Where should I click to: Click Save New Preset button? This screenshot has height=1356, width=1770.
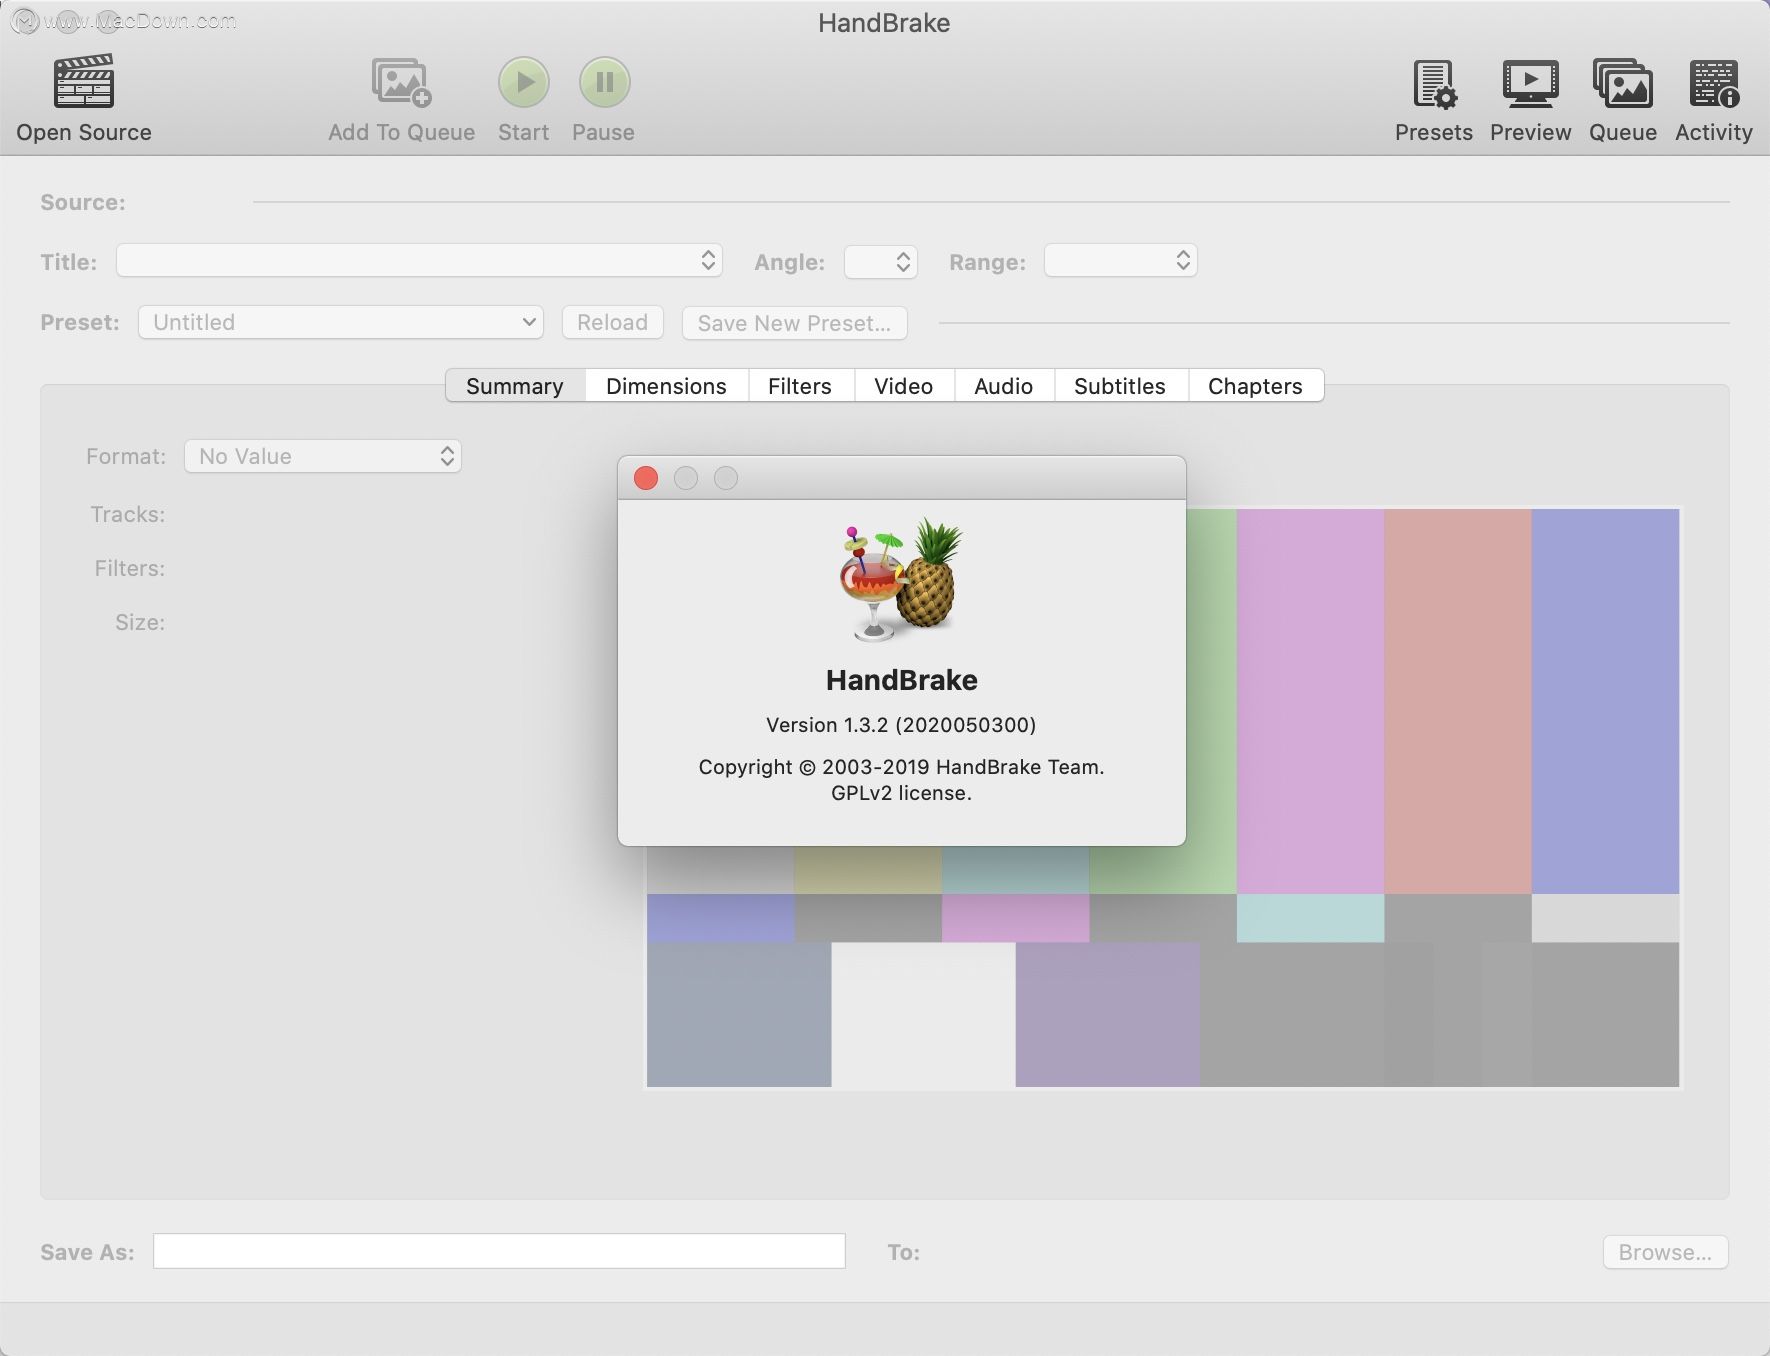[794, 323]
